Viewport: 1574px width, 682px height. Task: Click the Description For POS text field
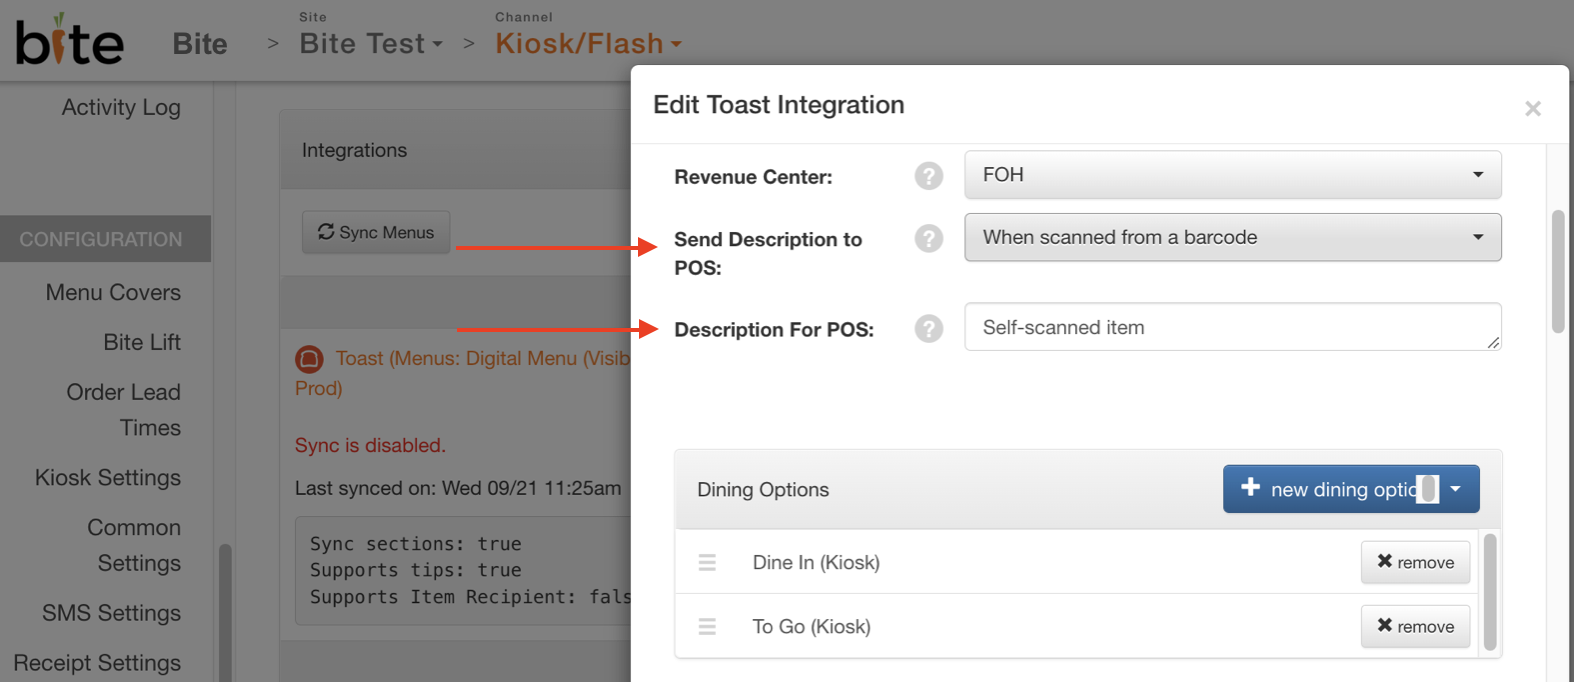point(1233,327)
